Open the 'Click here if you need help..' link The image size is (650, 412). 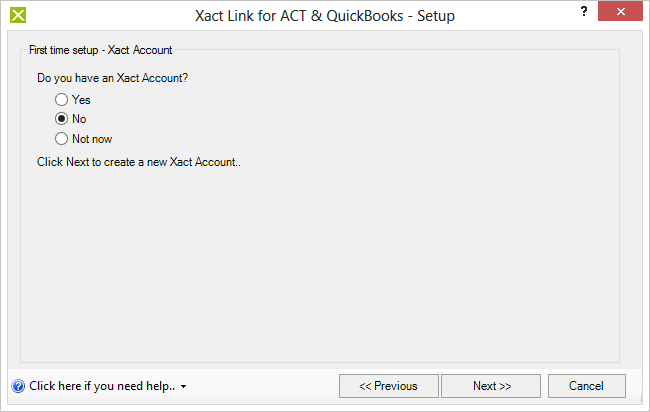point(102,386)
